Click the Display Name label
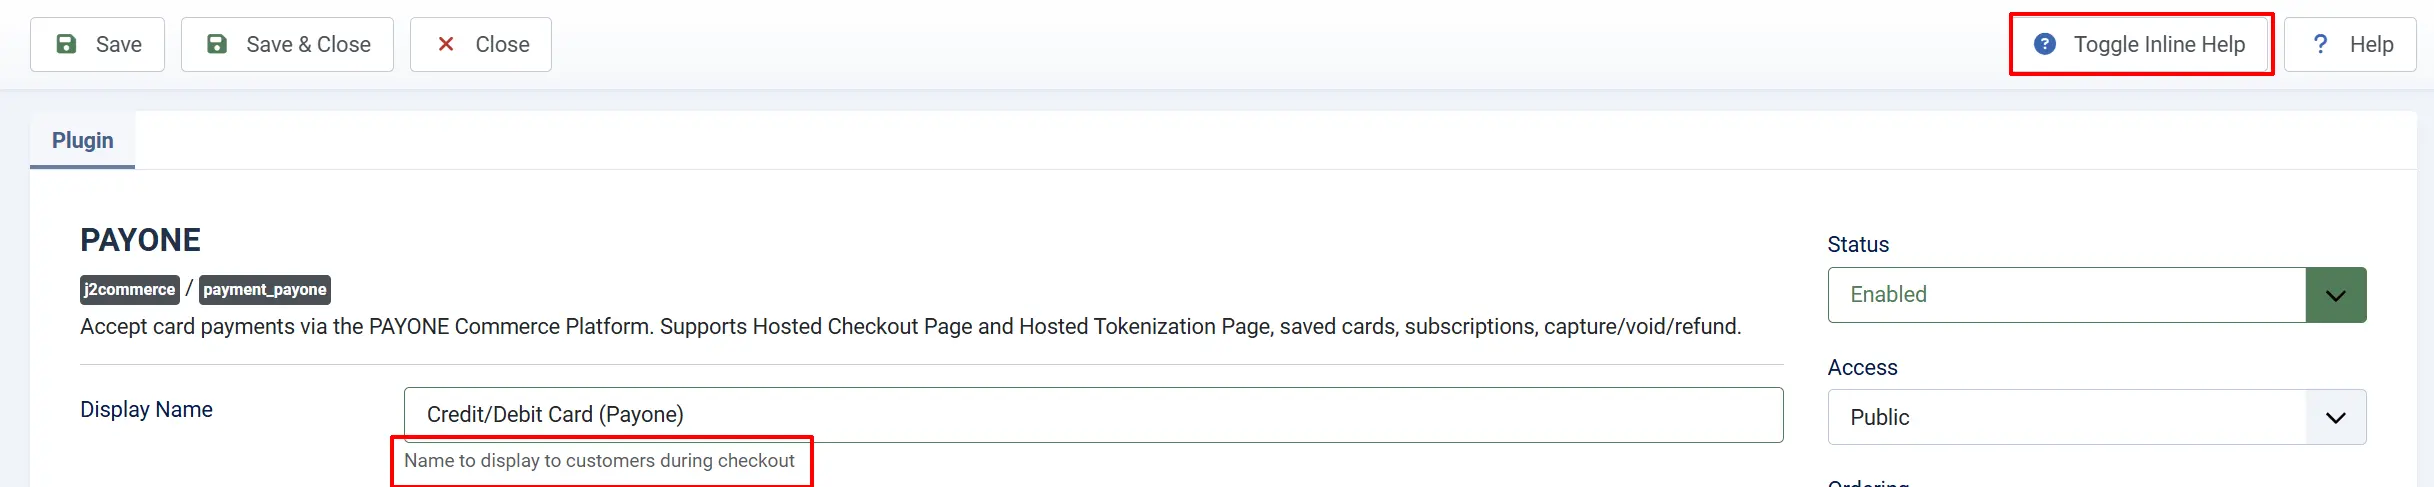This screenshot has width=2434, height=487. pyautogui.click(x=146, y=409)
